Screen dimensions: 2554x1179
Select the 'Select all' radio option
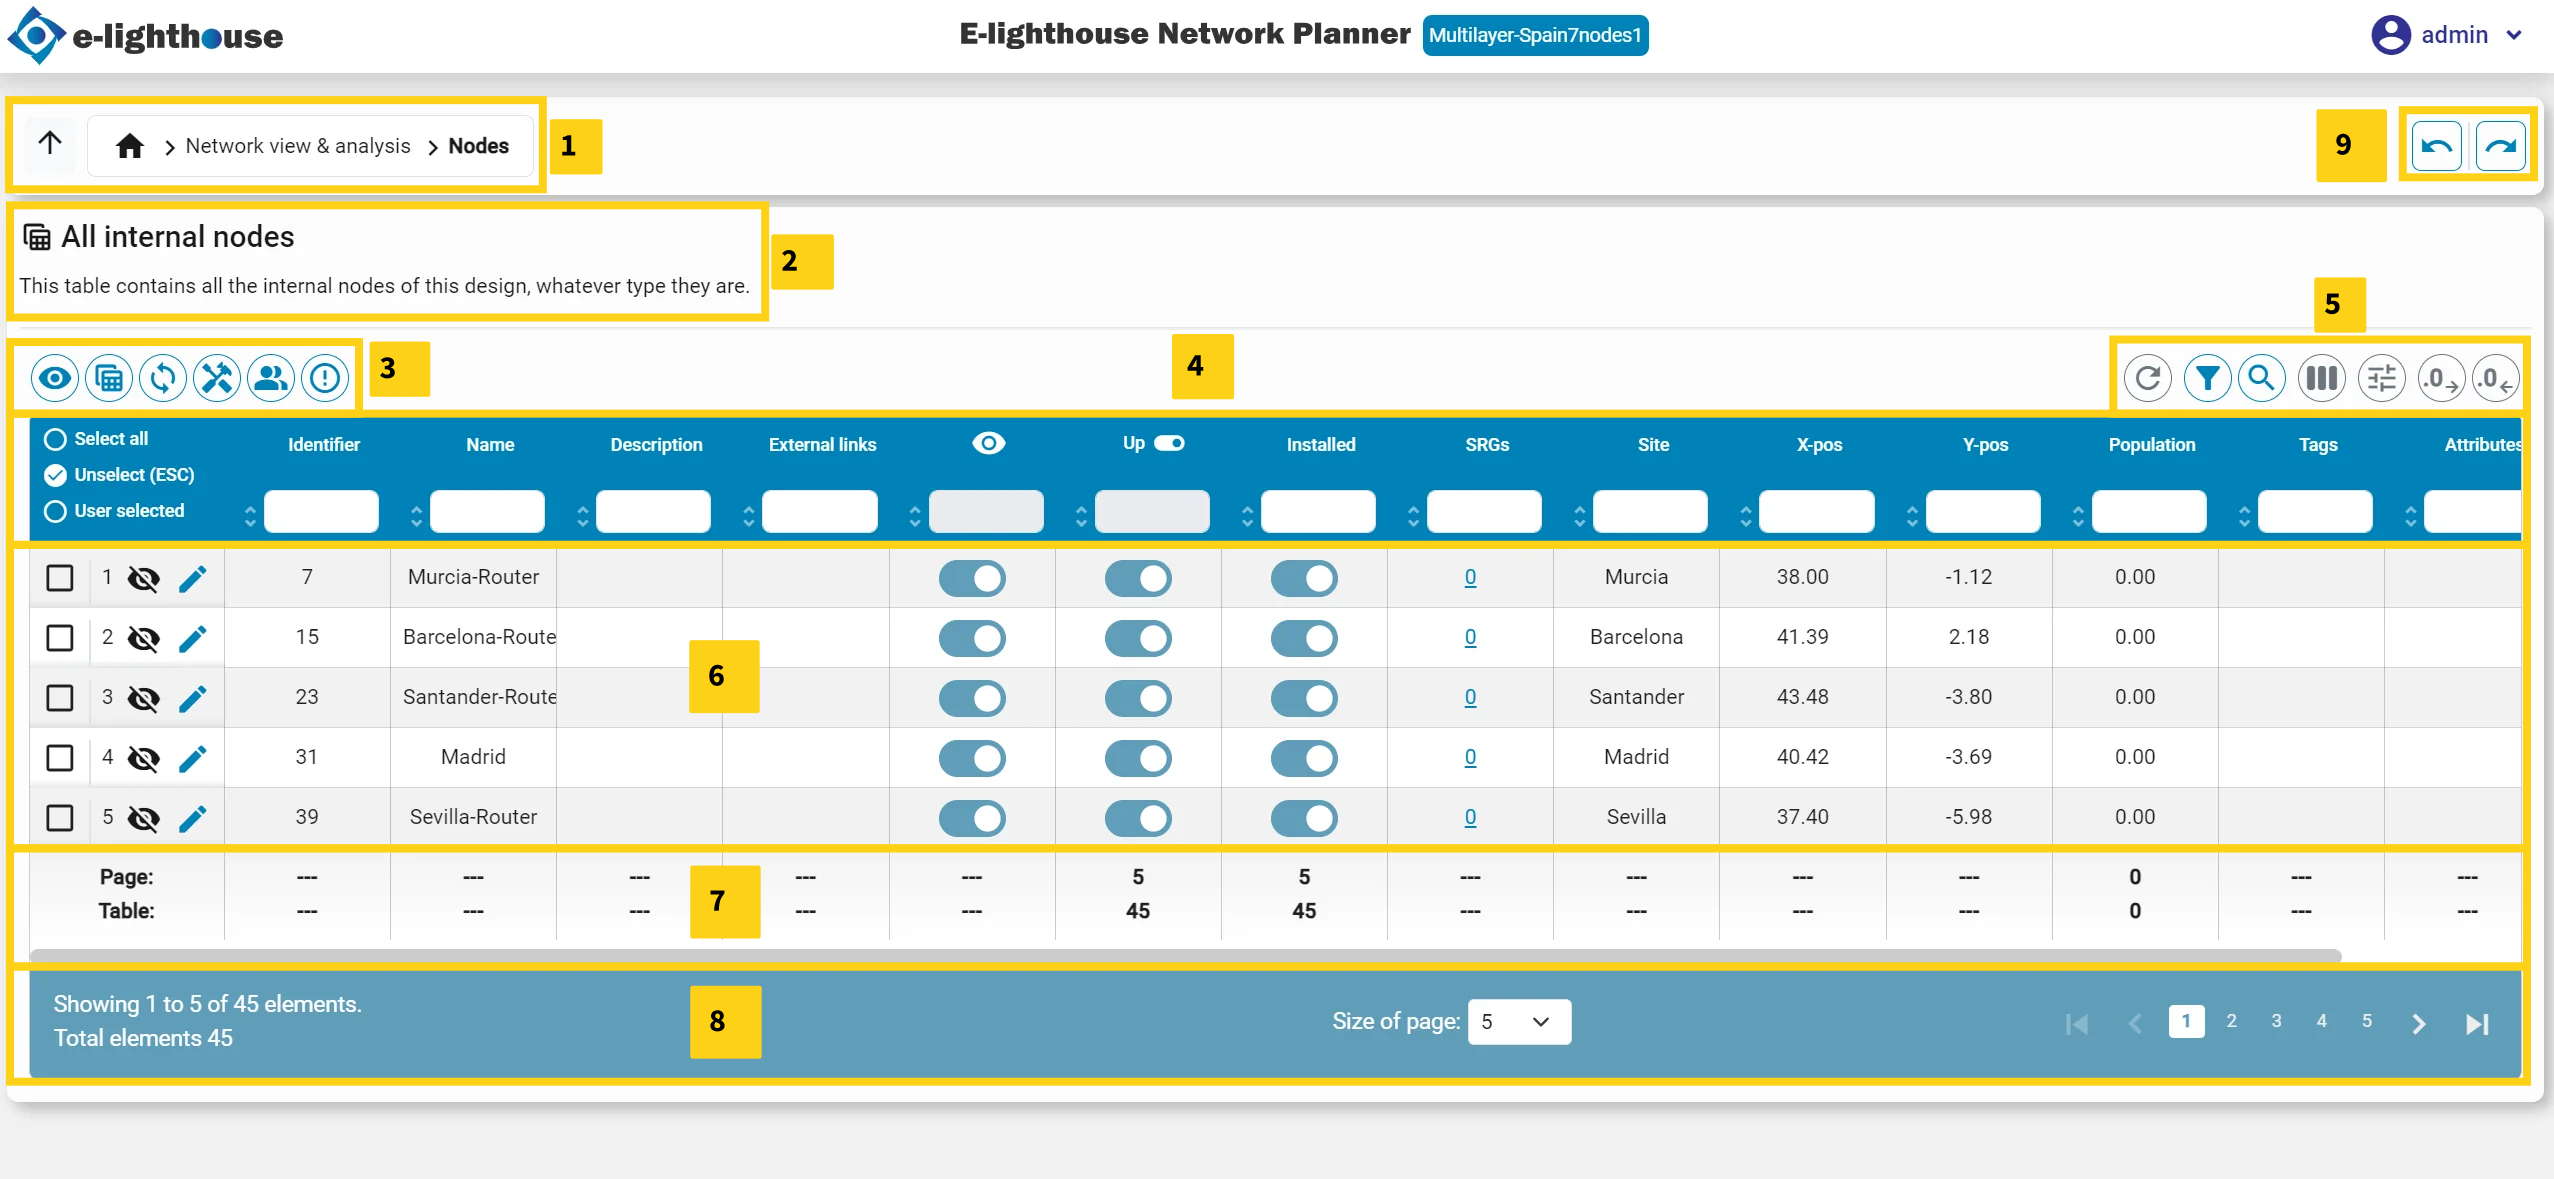56,439
